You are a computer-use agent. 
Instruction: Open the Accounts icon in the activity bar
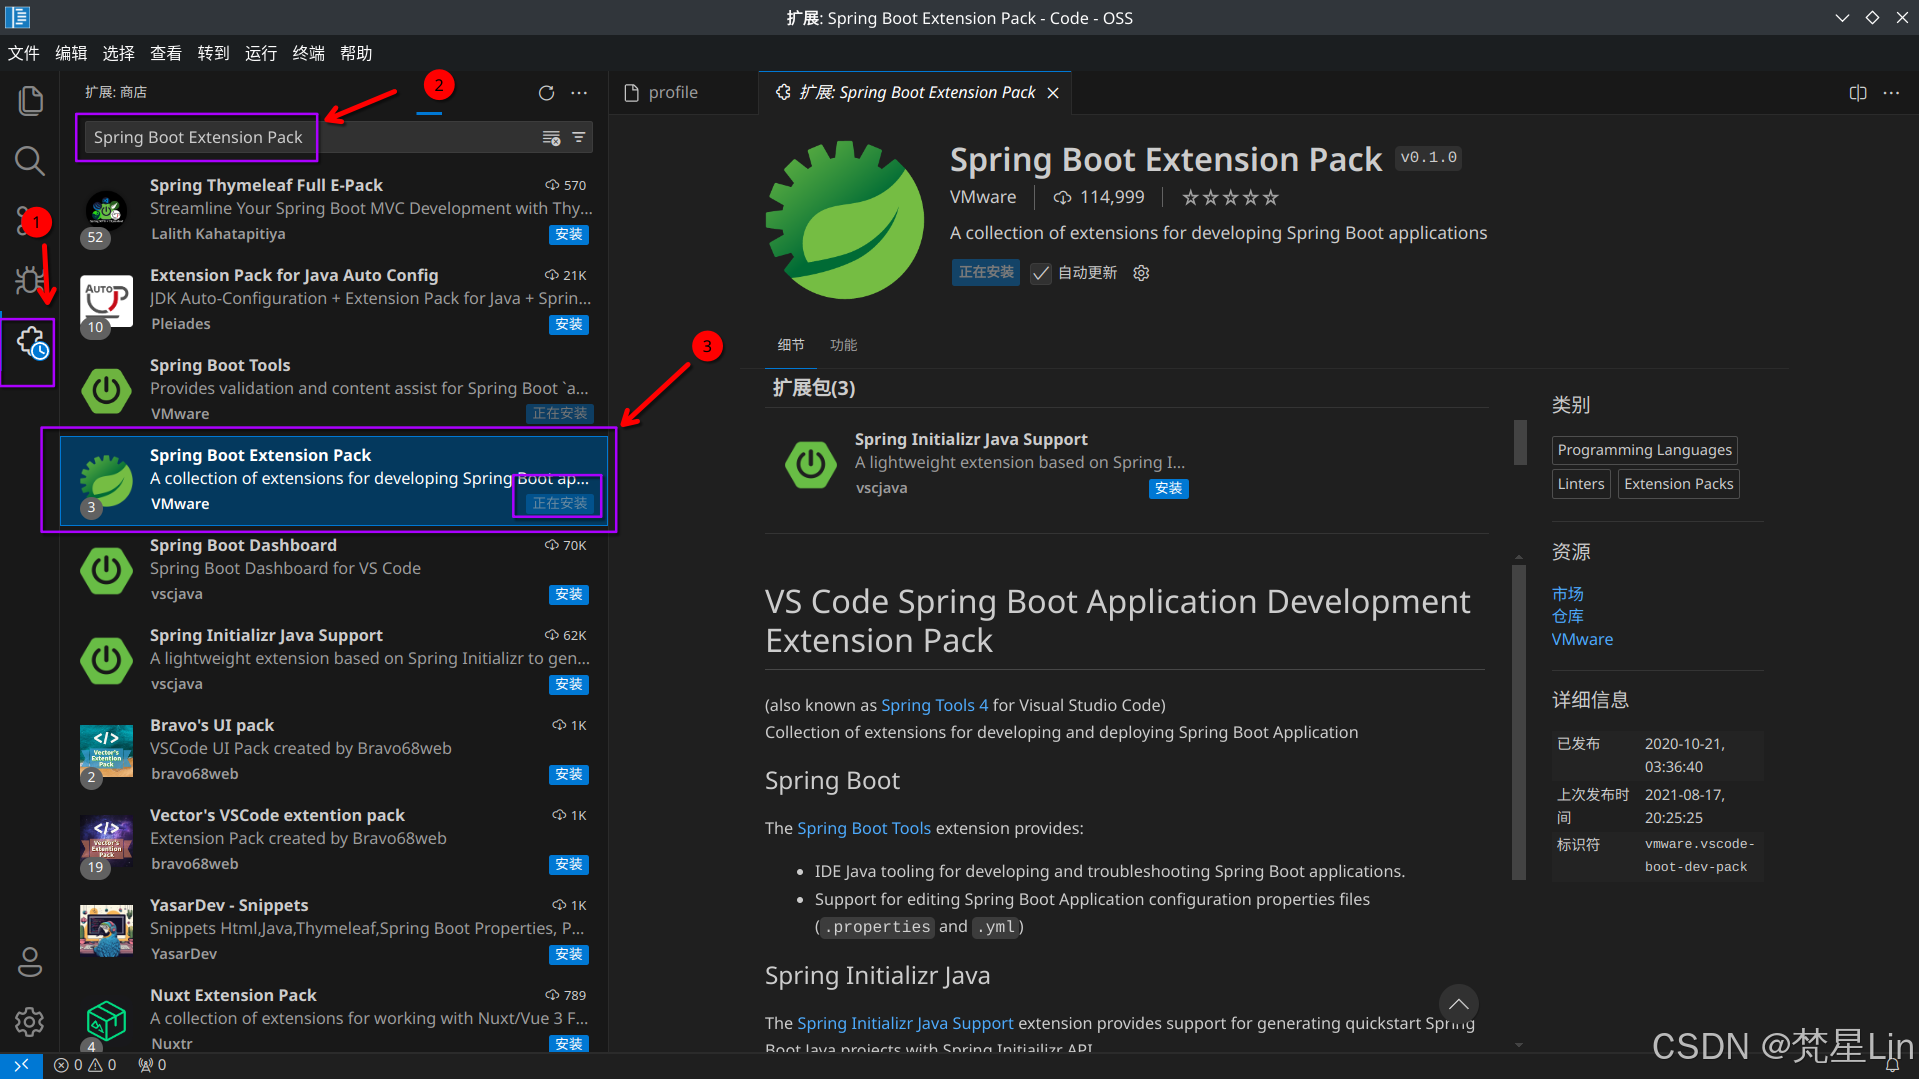tap(29, 962)
